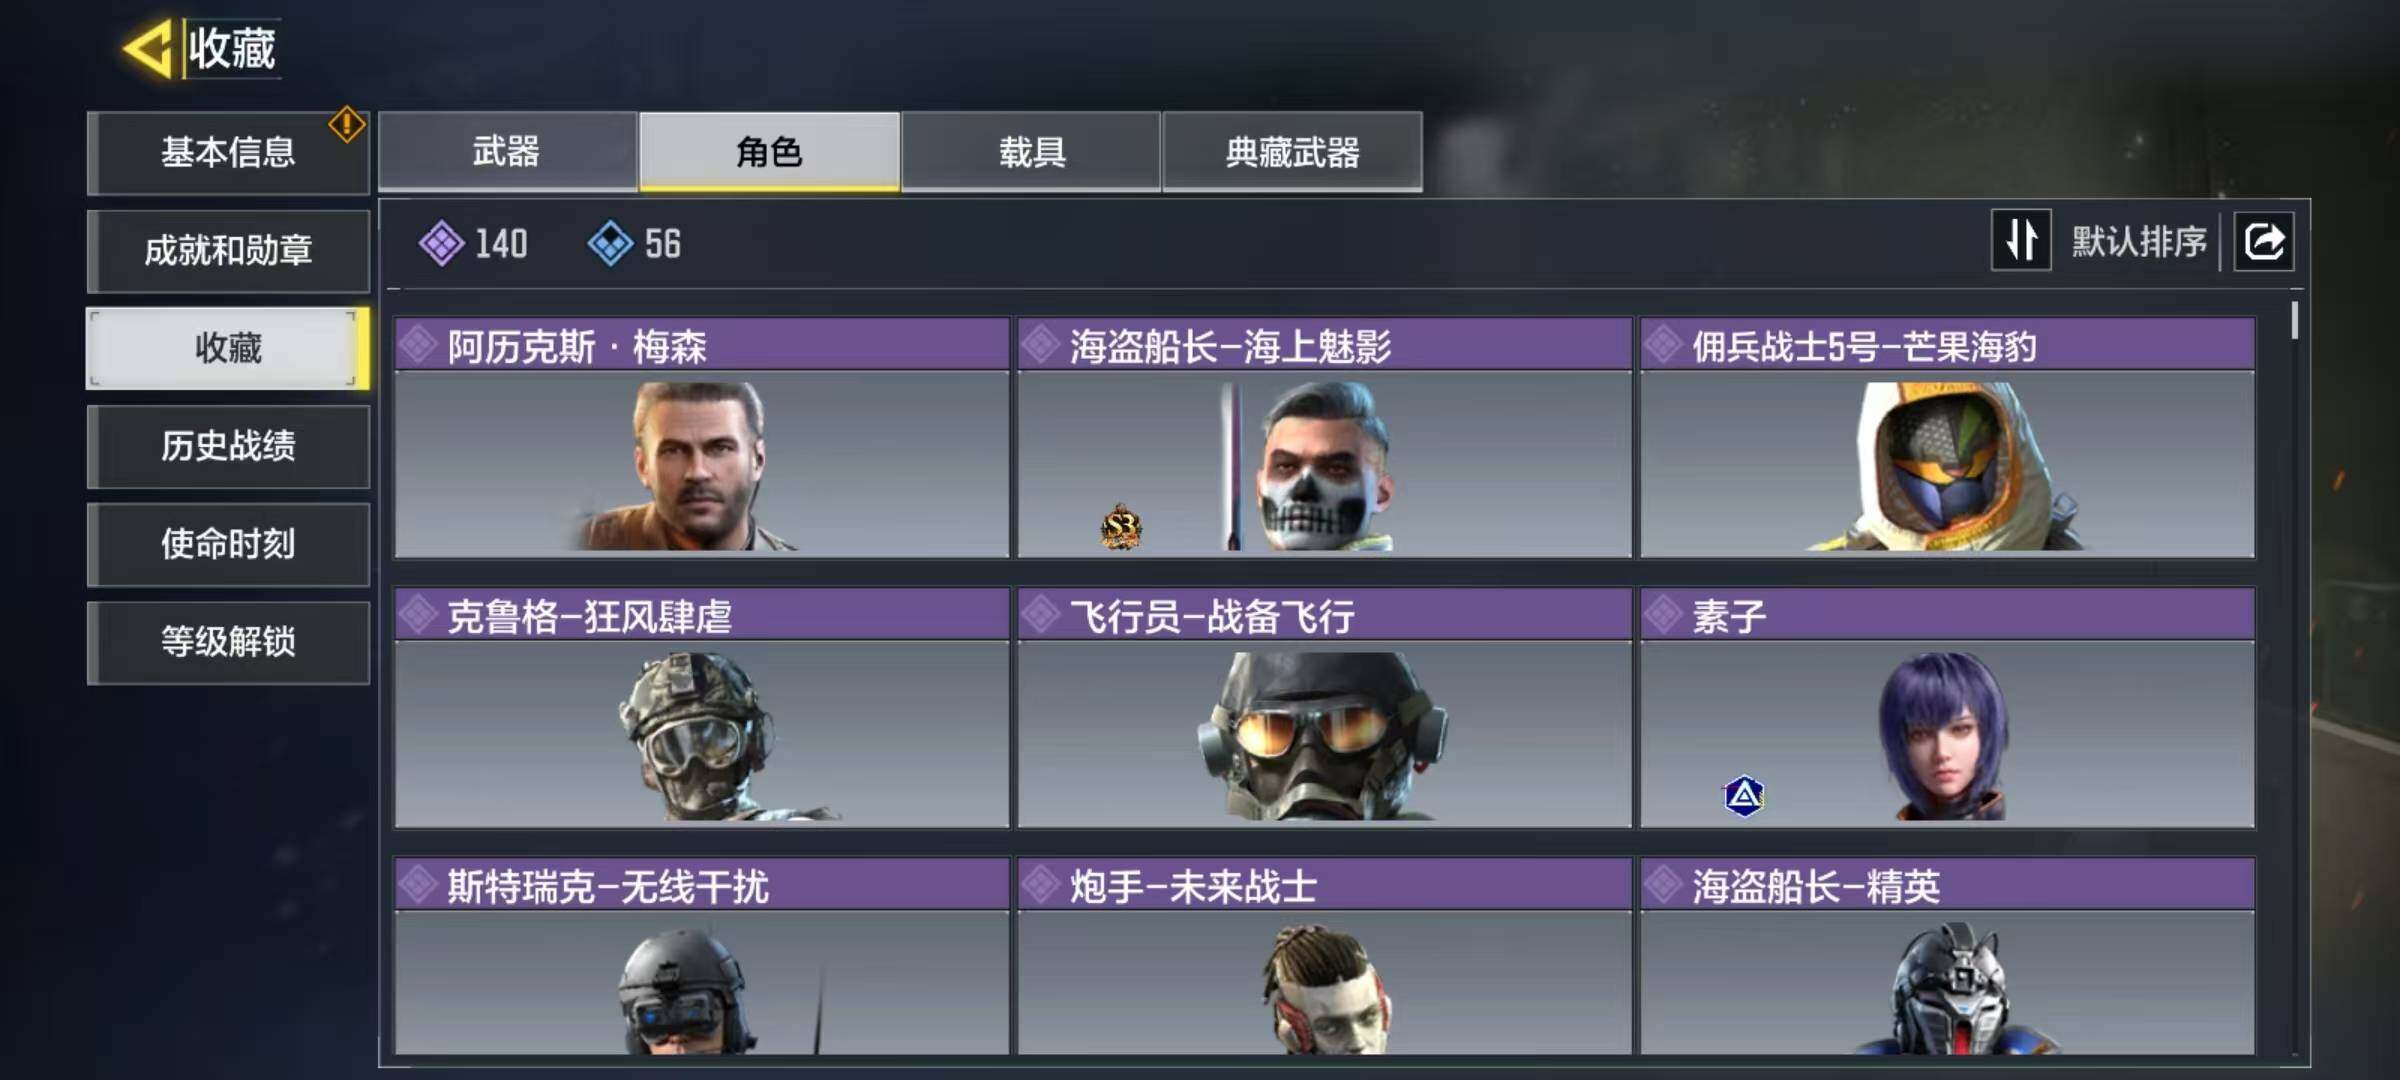This screenshot has height=1080, width=2400.
Task: Open the 等级解锁 section
Action: (x=228, y=642)
